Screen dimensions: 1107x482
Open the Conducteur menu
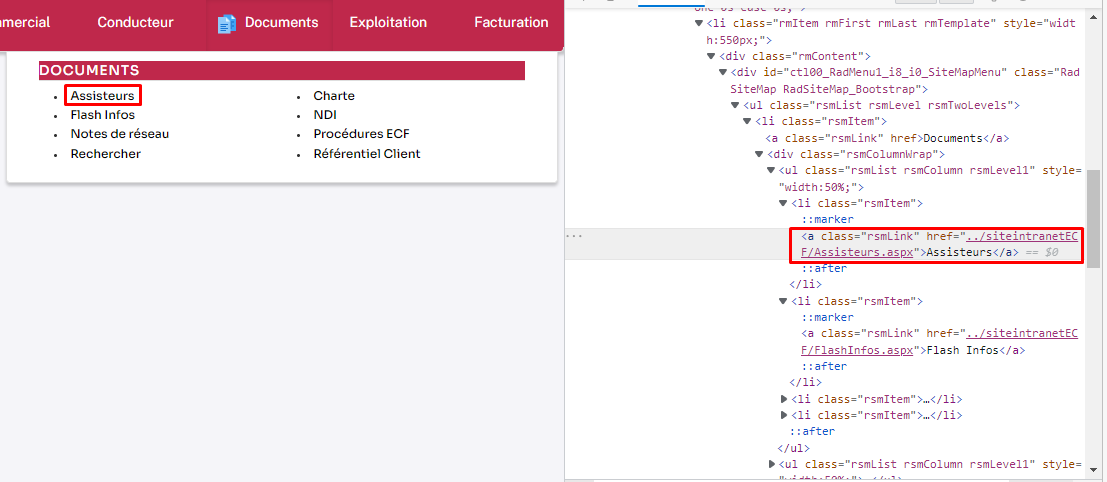pyautogui.click(x=135, y=23)
